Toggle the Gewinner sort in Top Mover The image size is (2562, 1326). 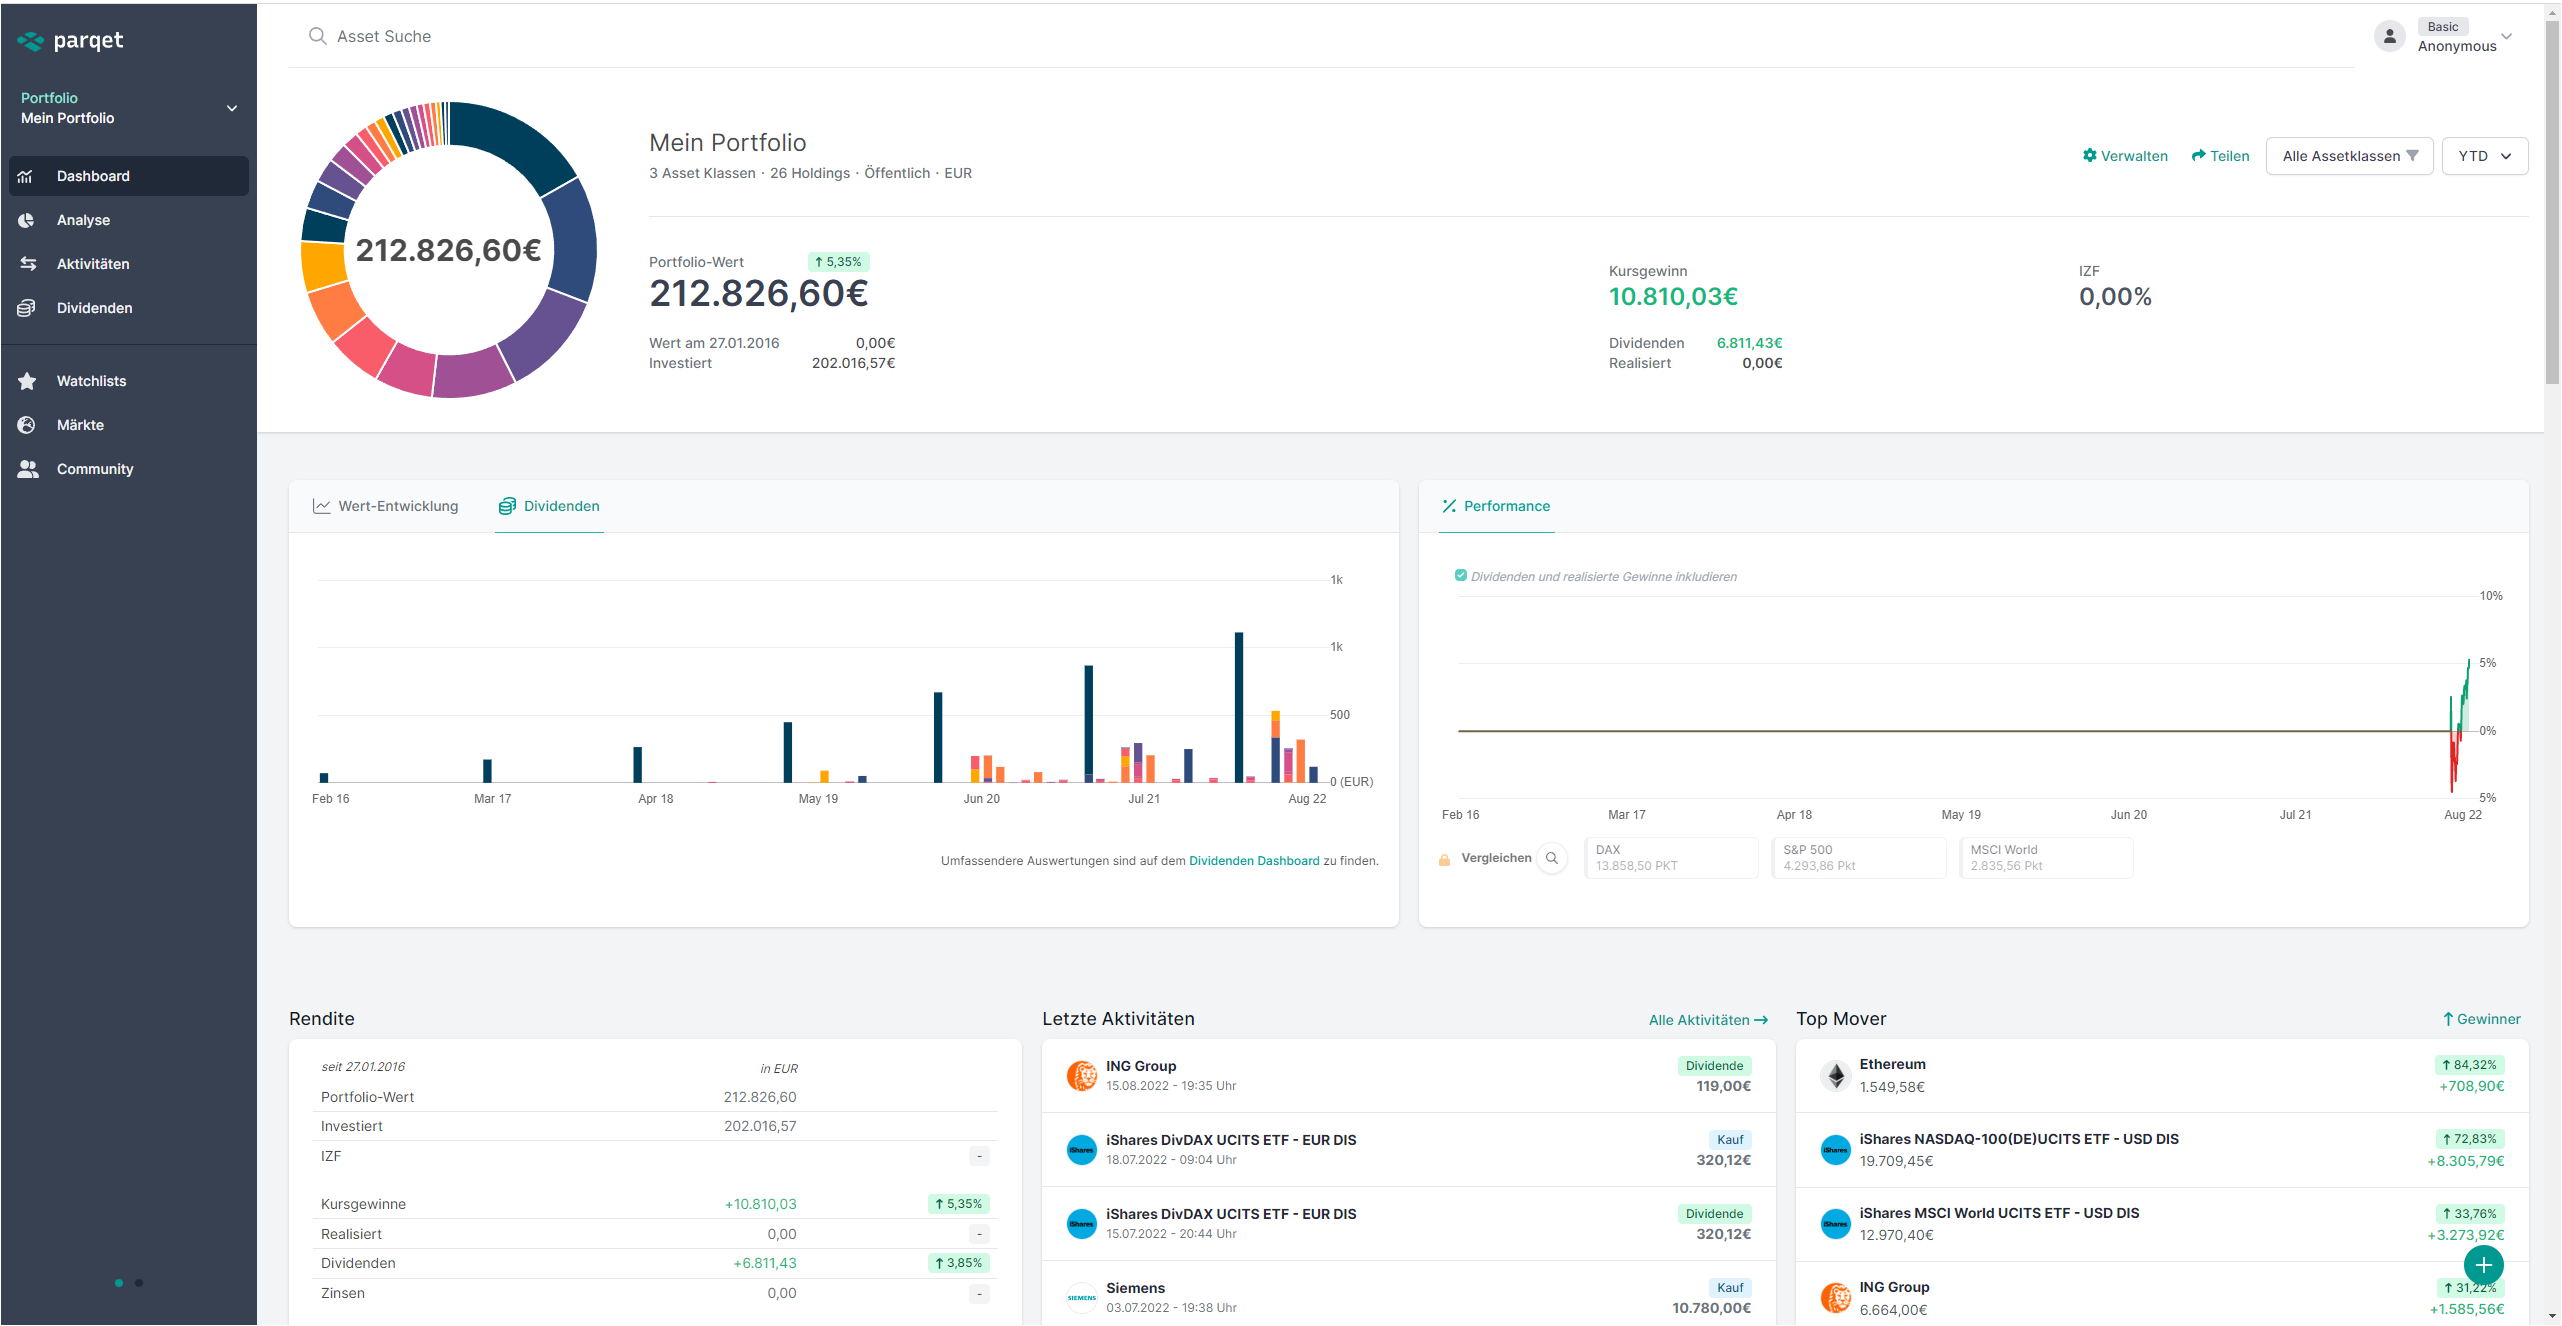(x=2481, y=1019)
